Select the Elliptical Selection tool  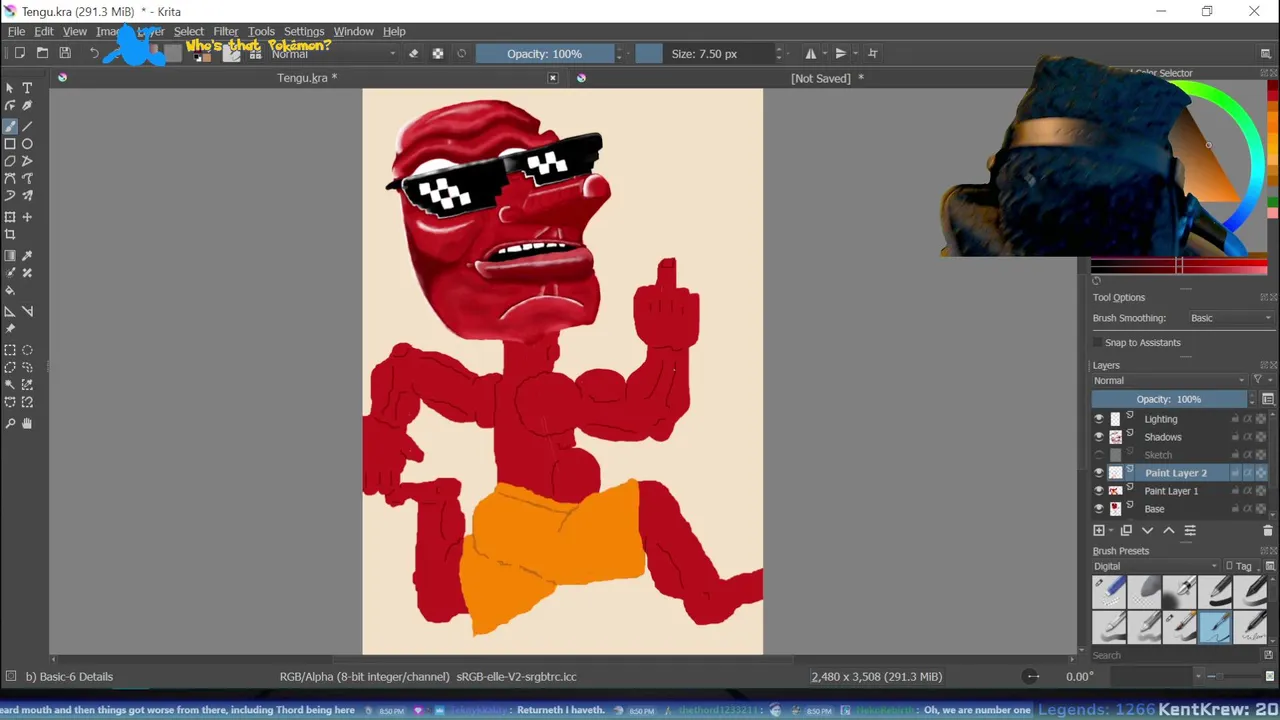(x=27, y=350)
